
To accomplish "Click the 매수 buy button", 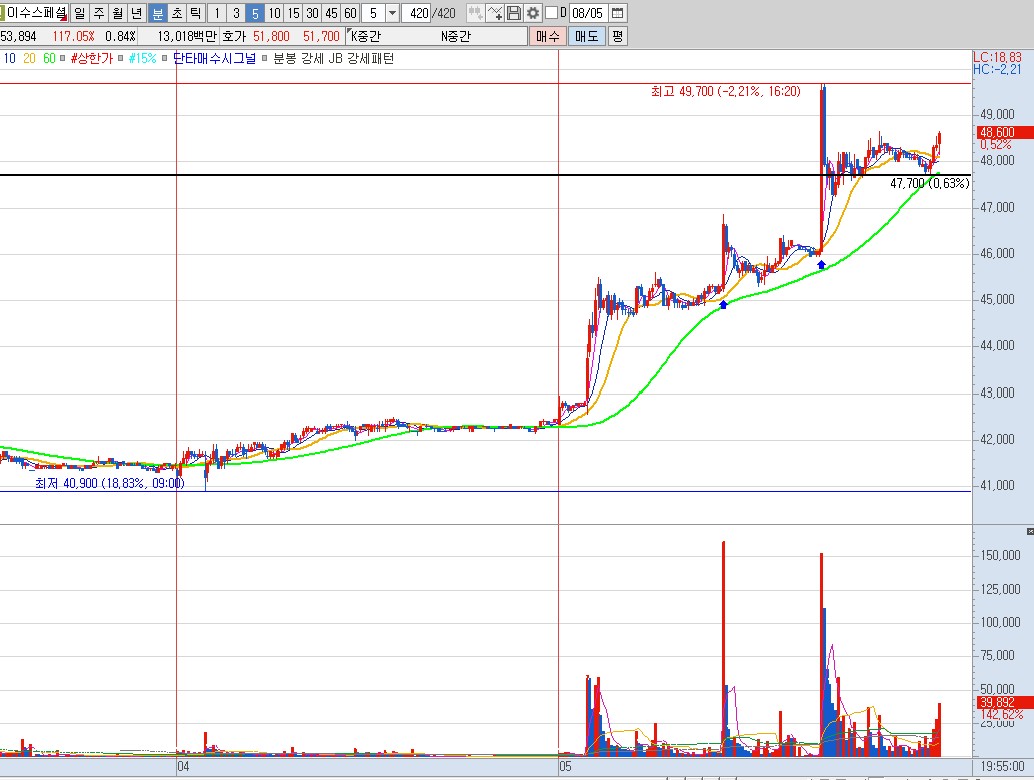I will pyautogui.click(x=547, y=36).
